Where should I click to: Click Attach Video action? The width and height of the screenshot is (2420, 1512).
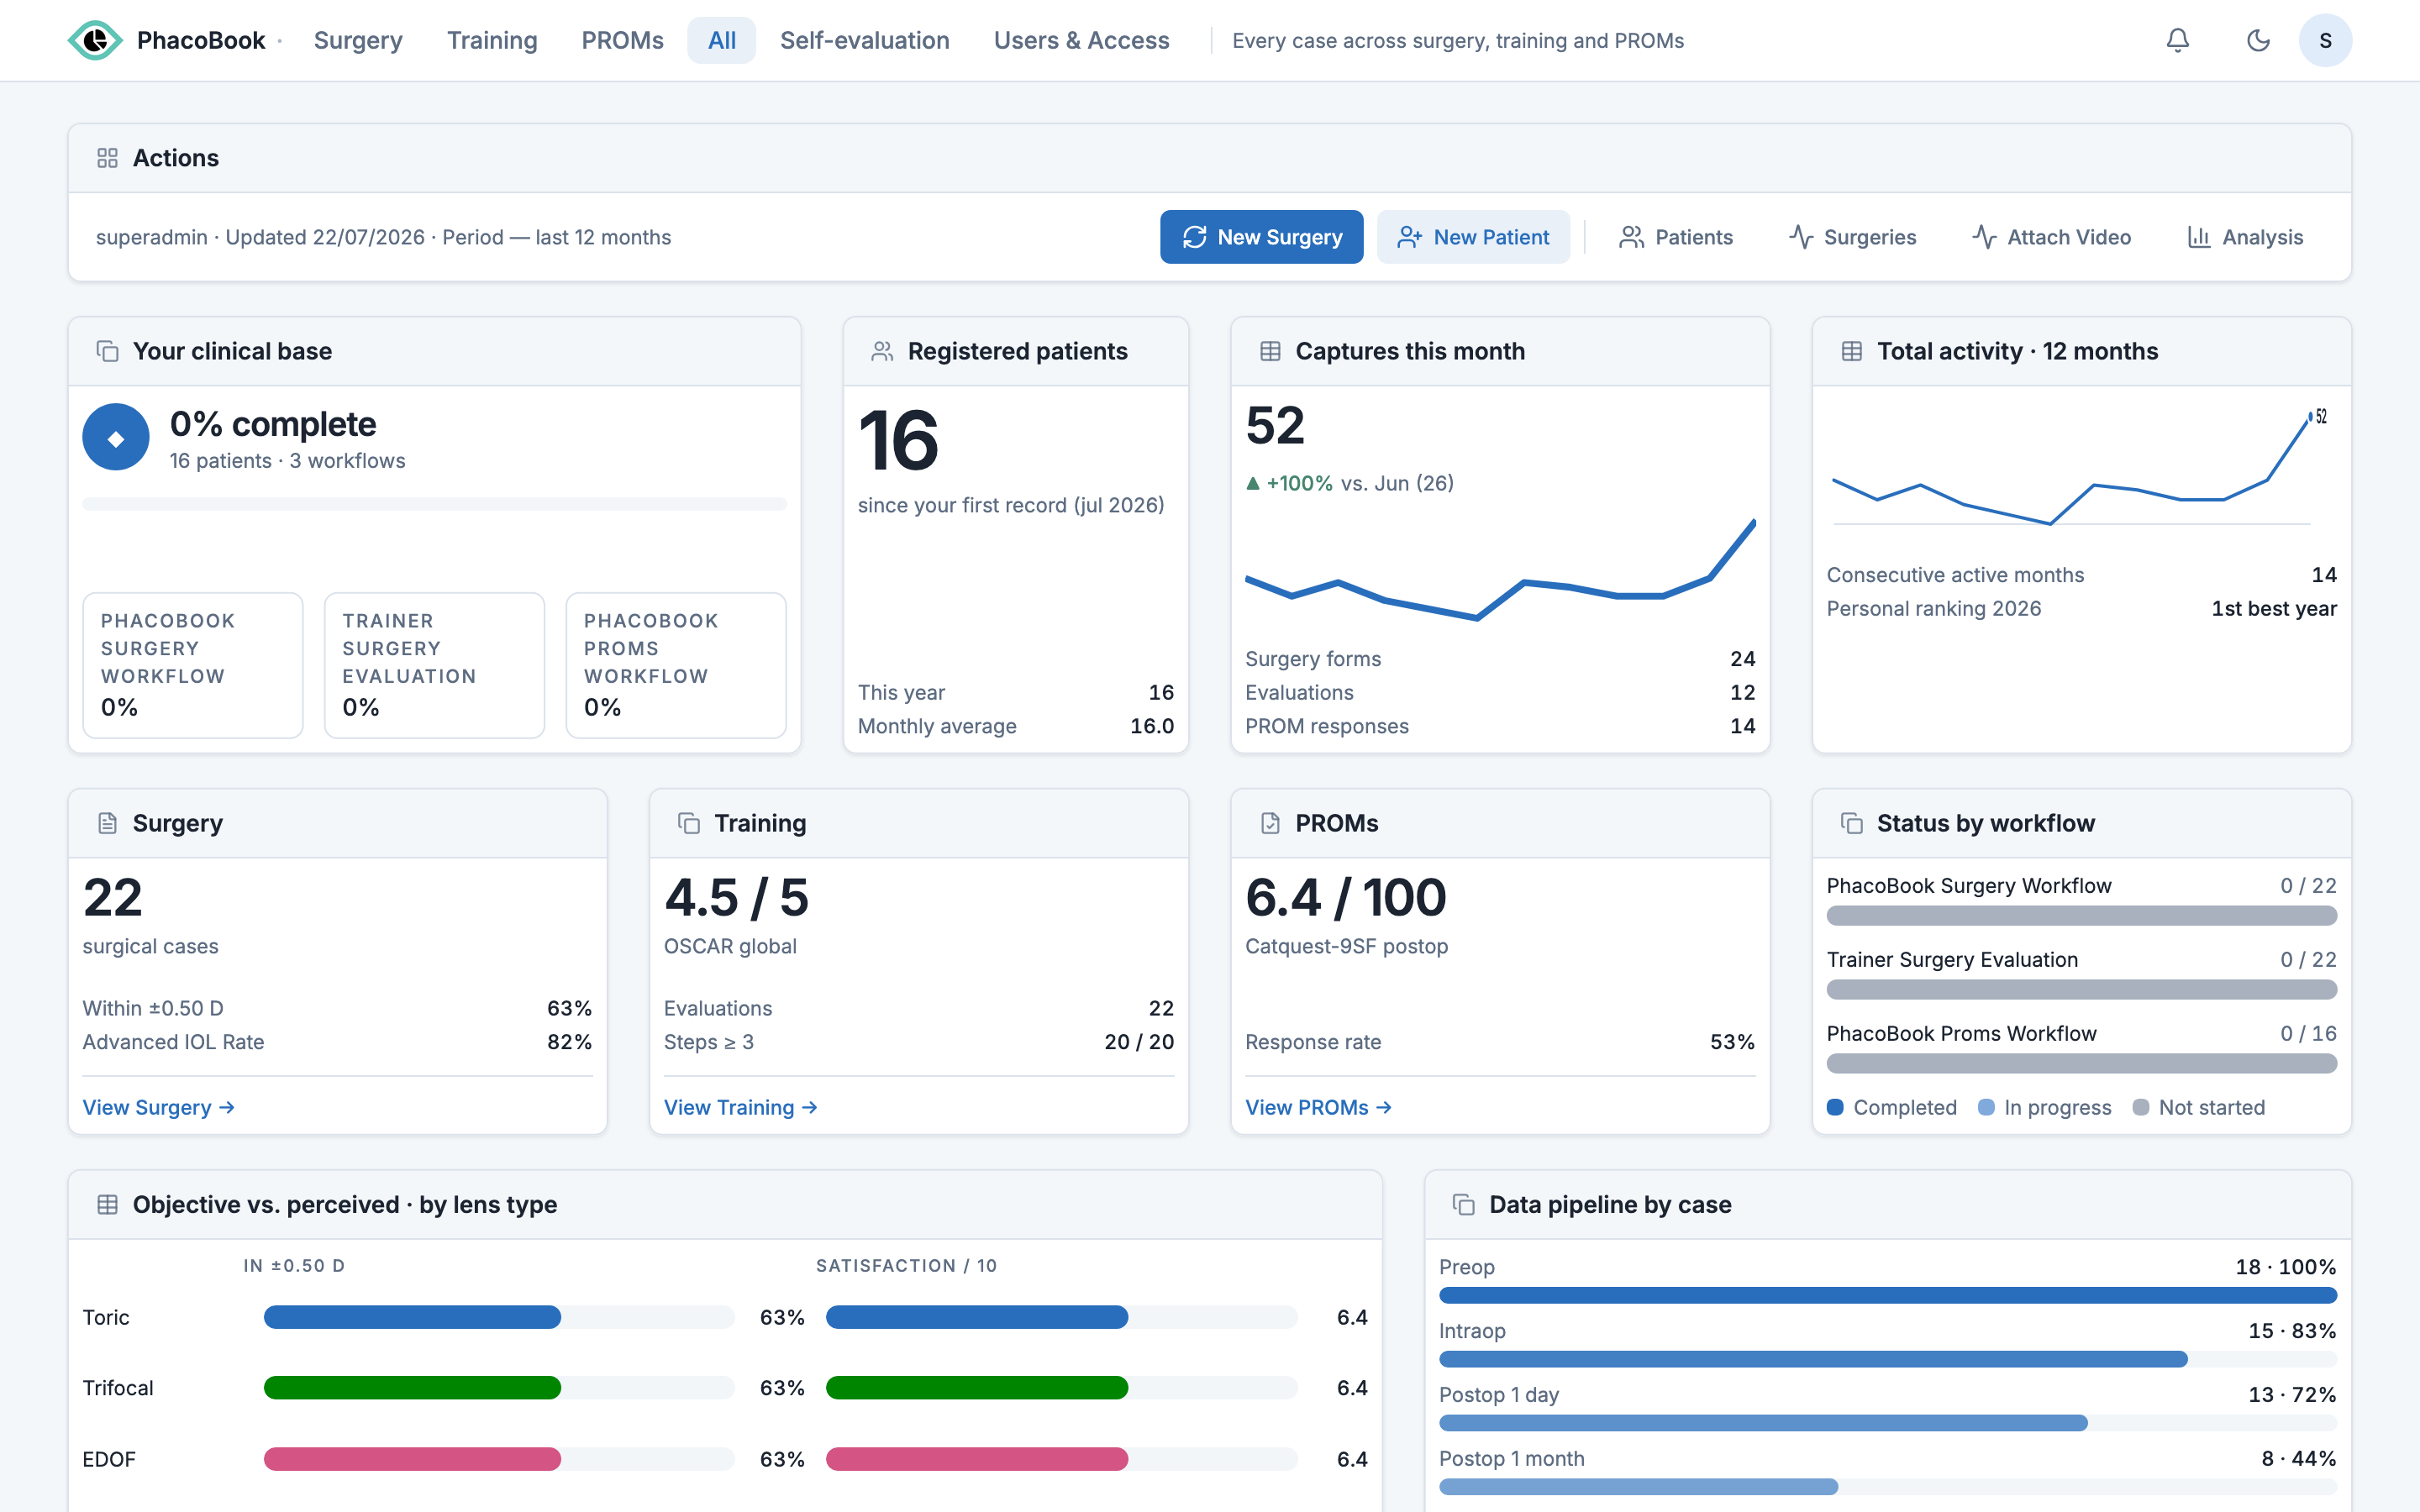(x=2052, y=237)
